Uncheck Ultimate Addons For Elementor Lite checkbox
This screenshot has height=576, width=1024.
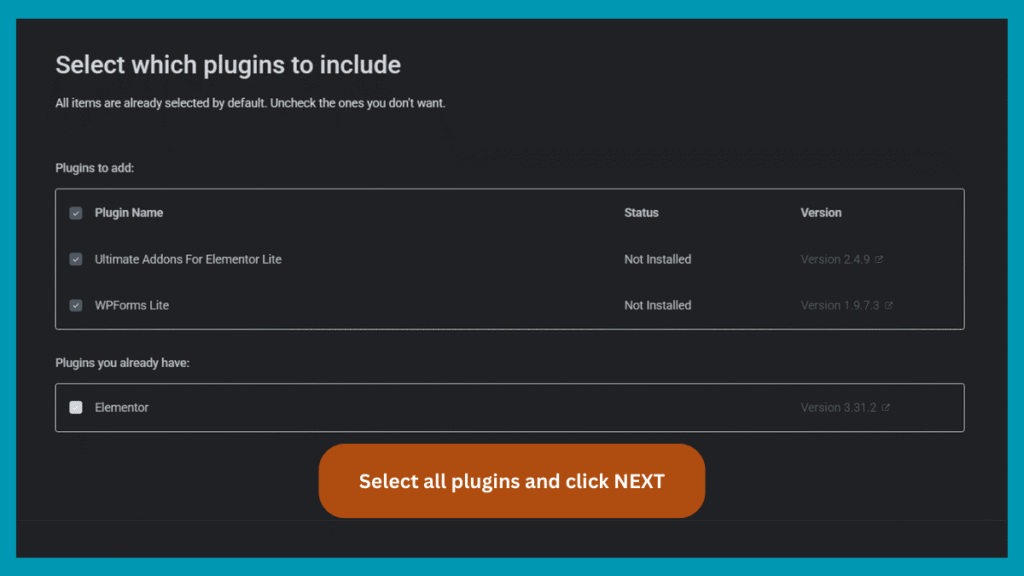[x=76, y=259]
